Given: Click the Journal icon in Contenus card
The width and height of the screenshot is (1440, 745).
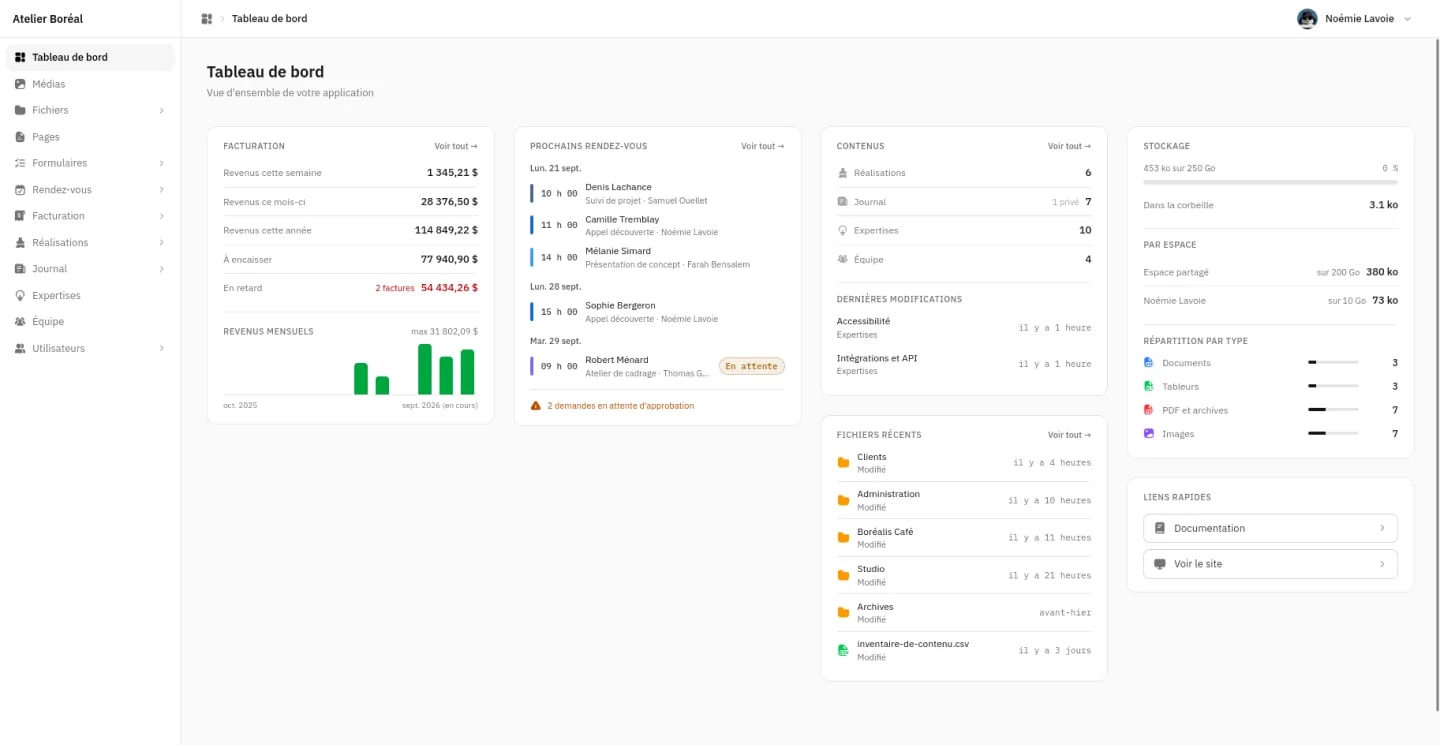Looking at the screenshot, I should click(x=842, y=202).
